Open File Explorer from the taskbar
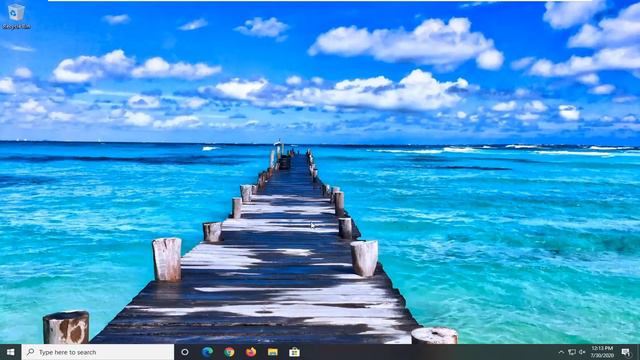Image resolution: width=640 pixels, height=360 pixels. [273, 352]
